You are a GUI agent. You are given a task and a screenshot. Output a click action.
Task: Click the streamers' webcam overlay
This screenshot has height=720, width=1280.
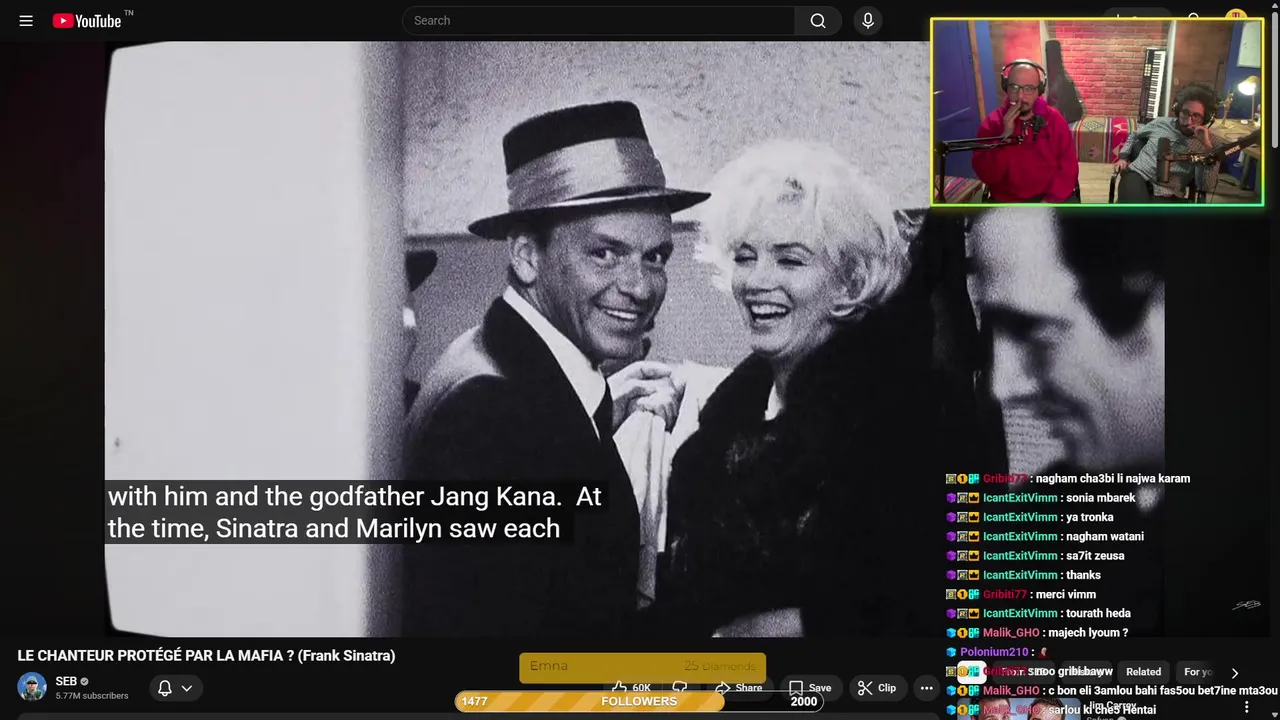pos(1097,112)
